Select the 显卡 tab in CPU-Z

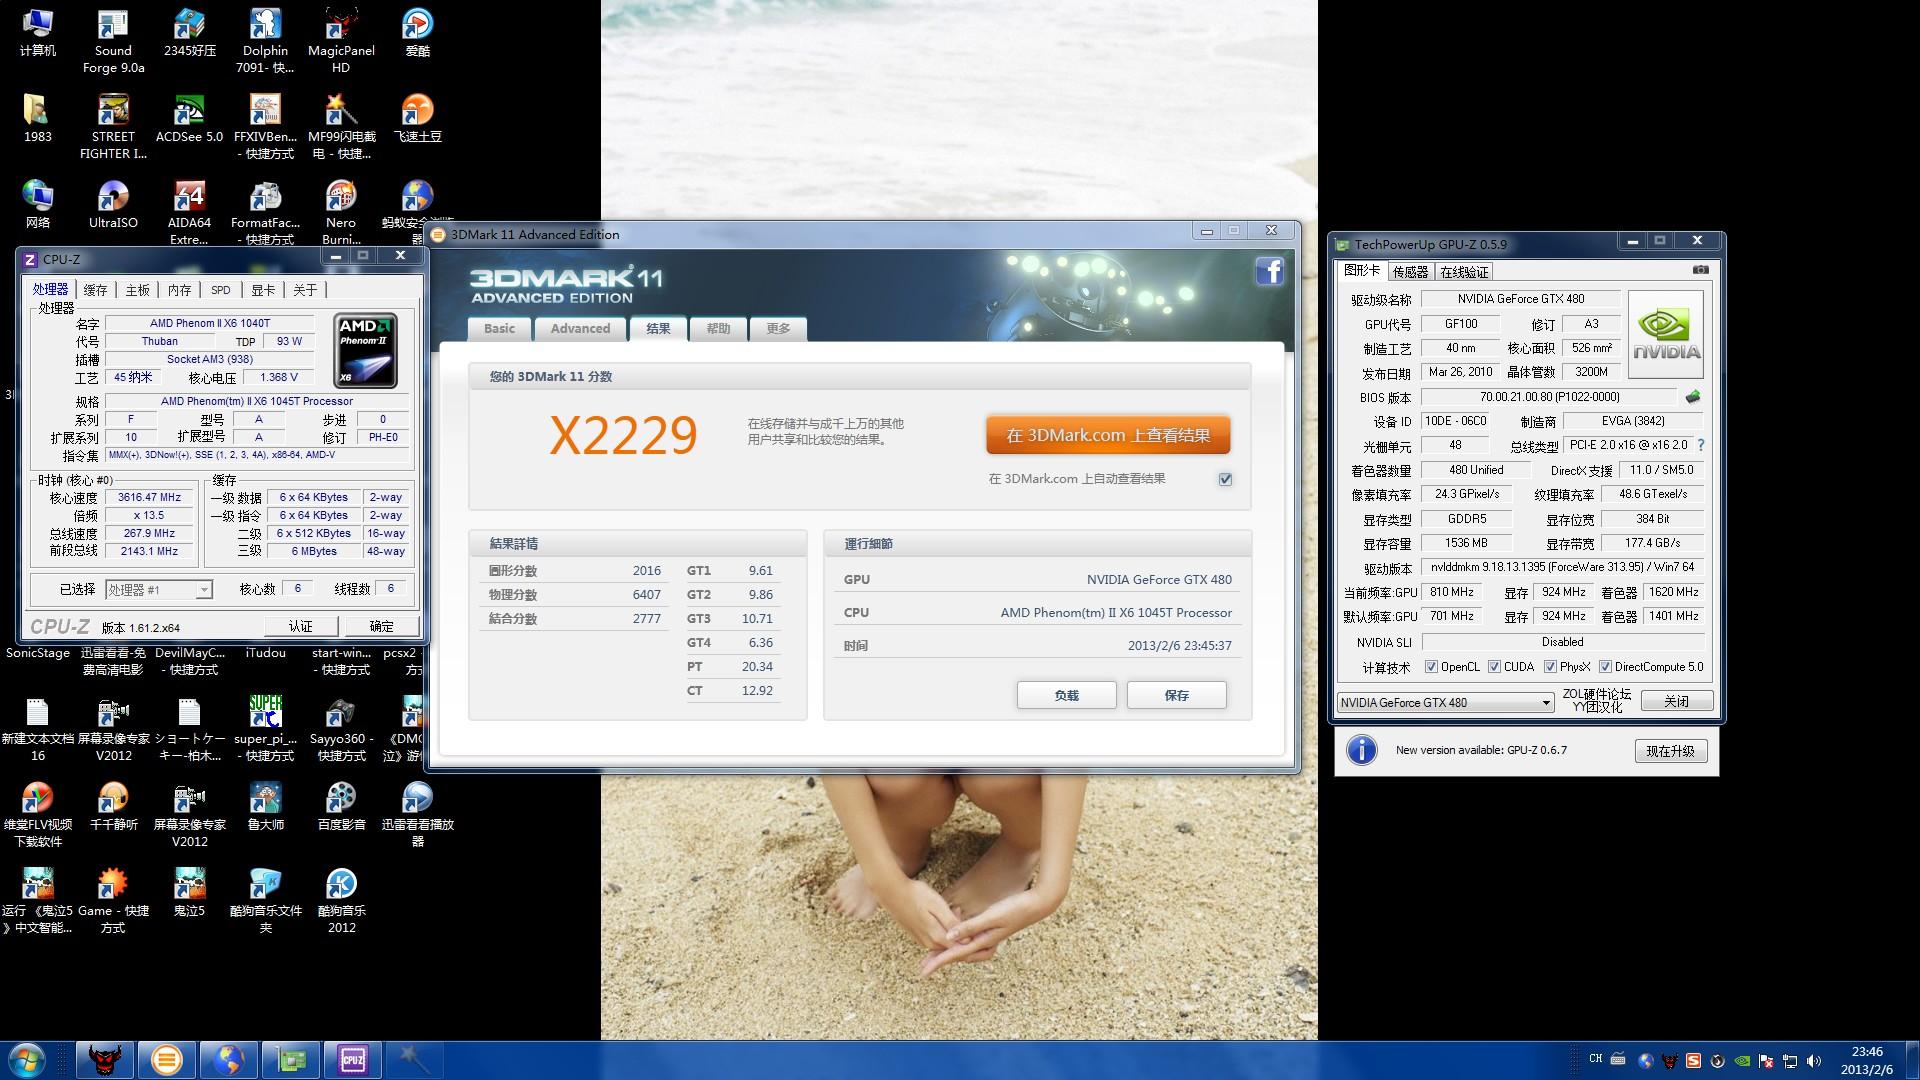click(262, 290)
